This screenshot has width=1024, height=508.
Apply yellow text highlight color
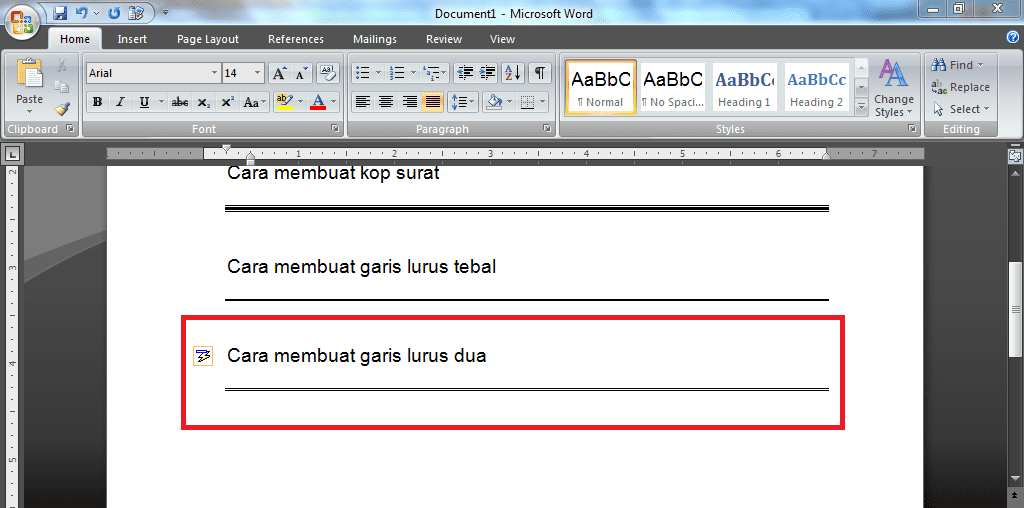tap(284, 102)
